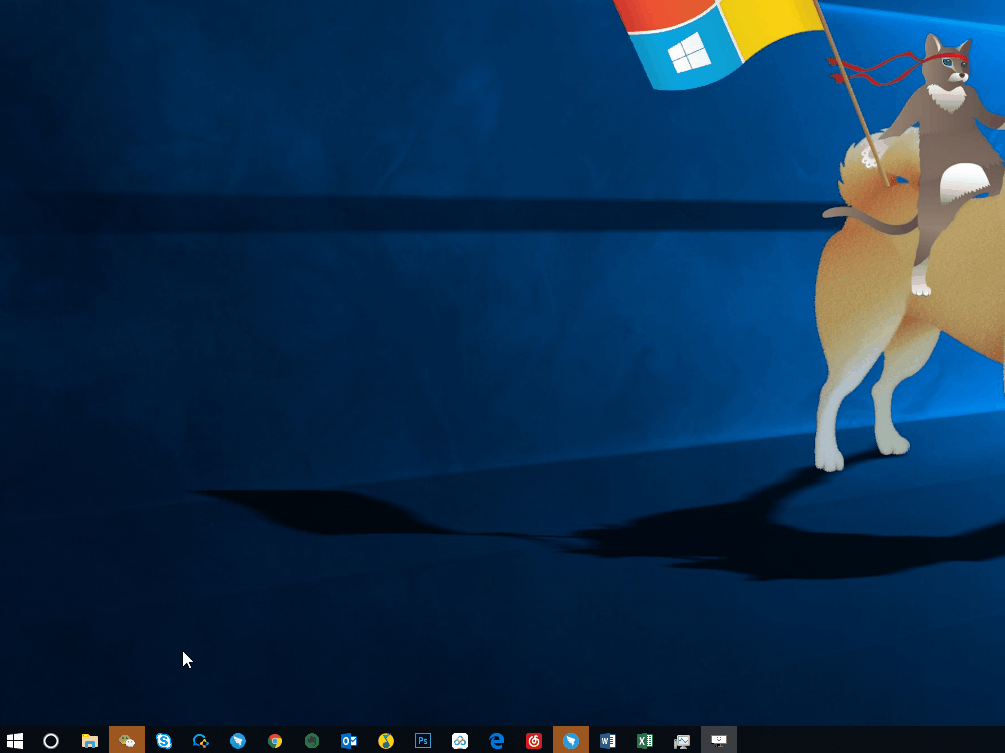This screenshot has width=1005, height=753.
Task: Open the yellow music note app icon
Action: tap(386, 741)
